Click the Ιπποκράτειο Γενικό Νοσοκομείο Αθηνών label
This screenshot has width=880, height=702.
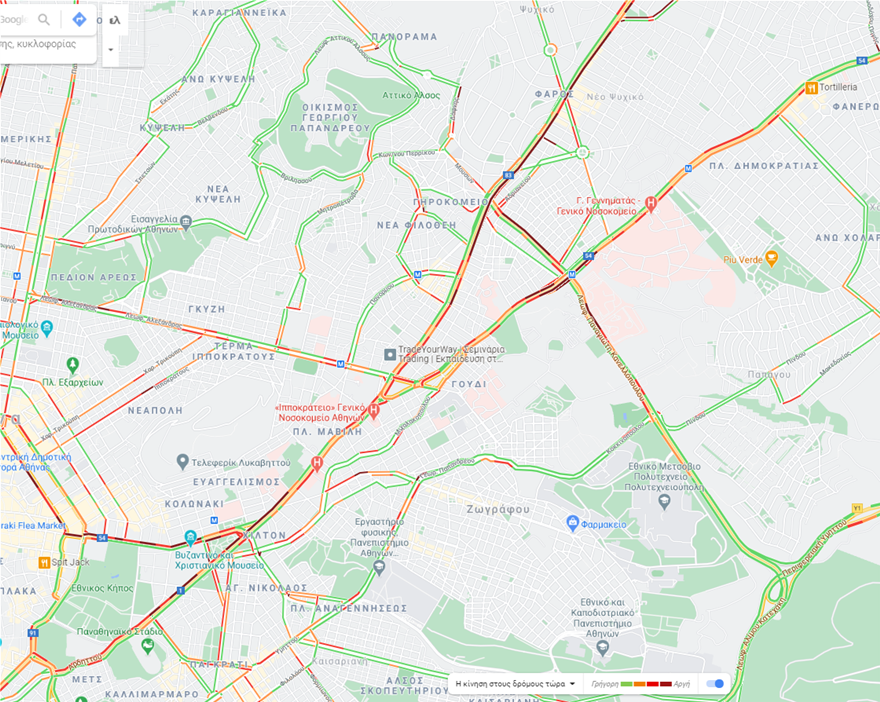click(320, 412)
